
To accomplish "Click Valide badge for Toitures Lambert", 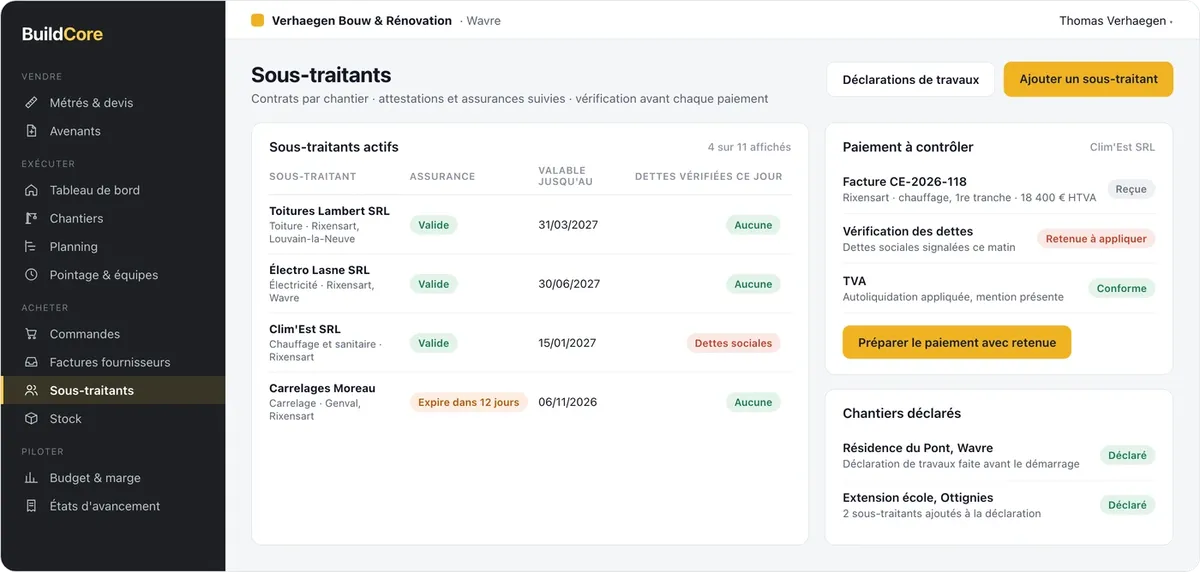I will coord(433,225).
